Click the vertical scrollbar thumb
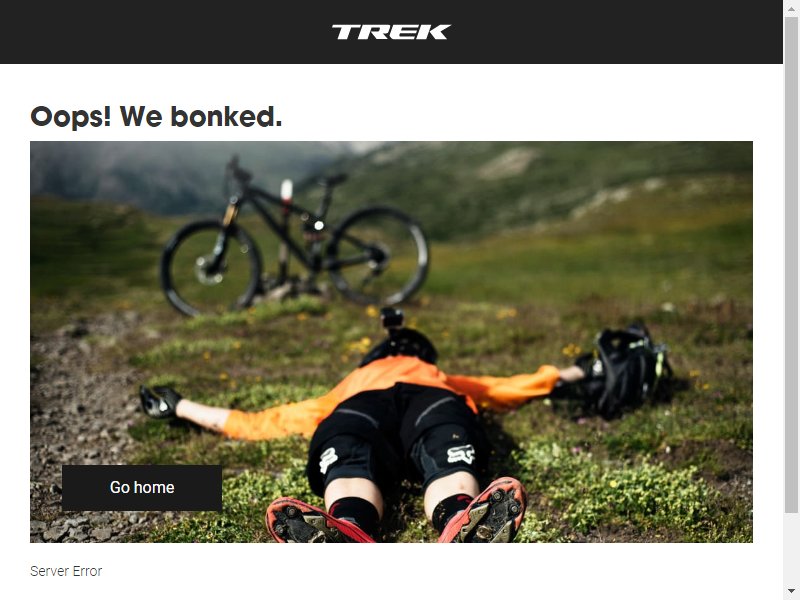Image resolution: width=800 pixels, height=600 pixels. pos(791,264)
